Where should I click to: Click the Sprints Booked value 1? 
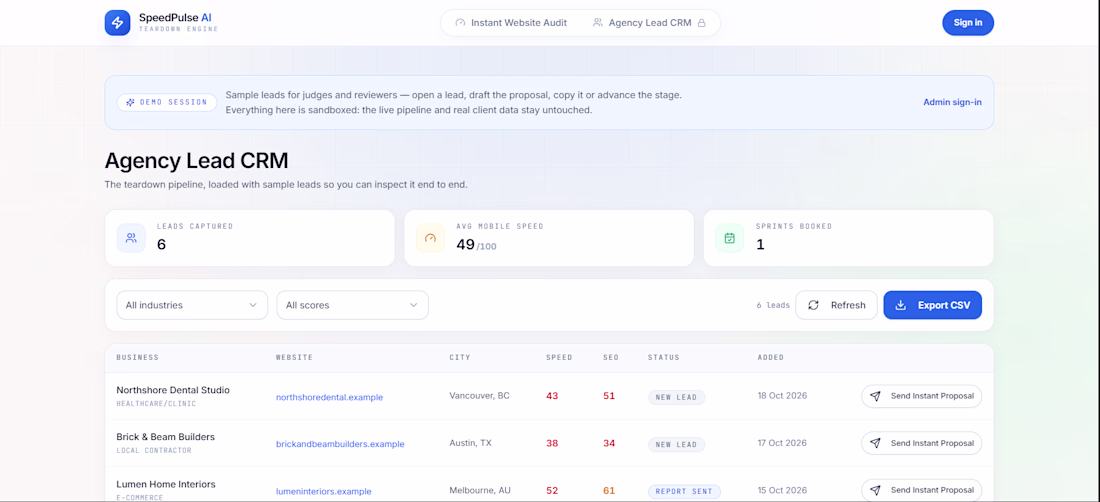pos(760,245)
